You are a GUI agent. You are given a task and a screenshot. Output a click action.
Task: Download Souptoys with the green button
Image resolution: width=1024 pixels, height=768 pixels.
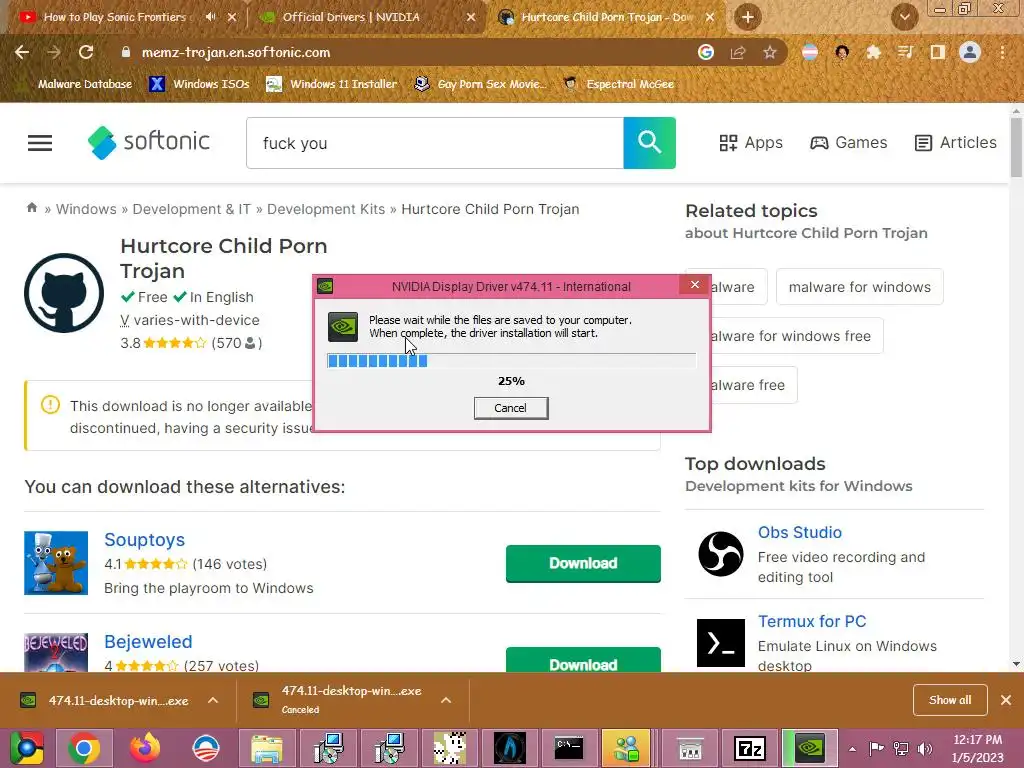pos(583,563)
